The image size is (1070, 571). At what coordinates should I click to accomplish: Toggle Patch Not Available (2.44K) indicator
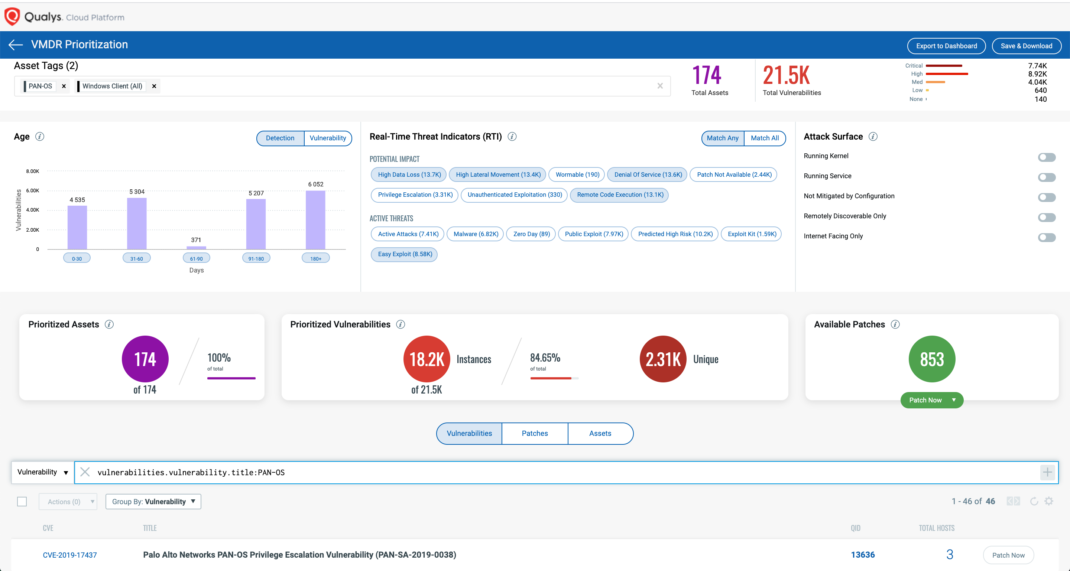(x=734, y=175)
